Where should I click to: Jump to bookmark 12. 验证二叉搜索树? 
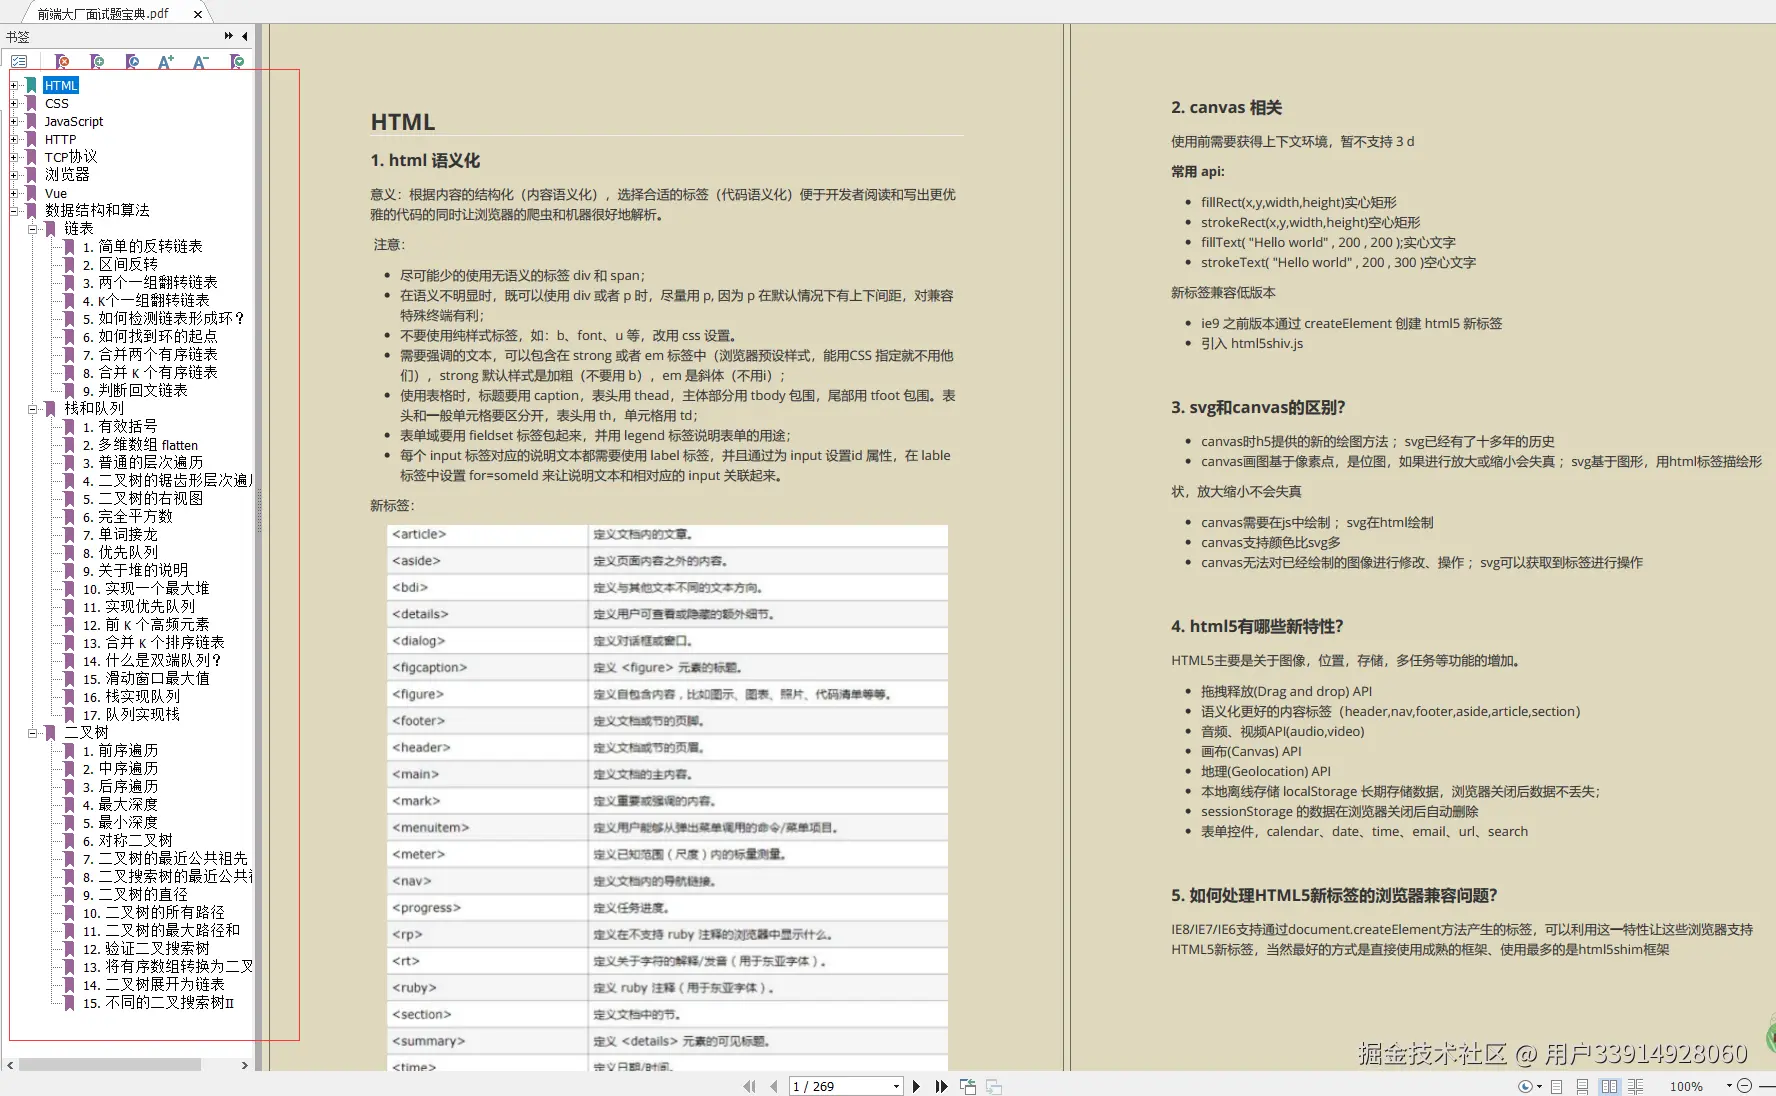[146, 949]
